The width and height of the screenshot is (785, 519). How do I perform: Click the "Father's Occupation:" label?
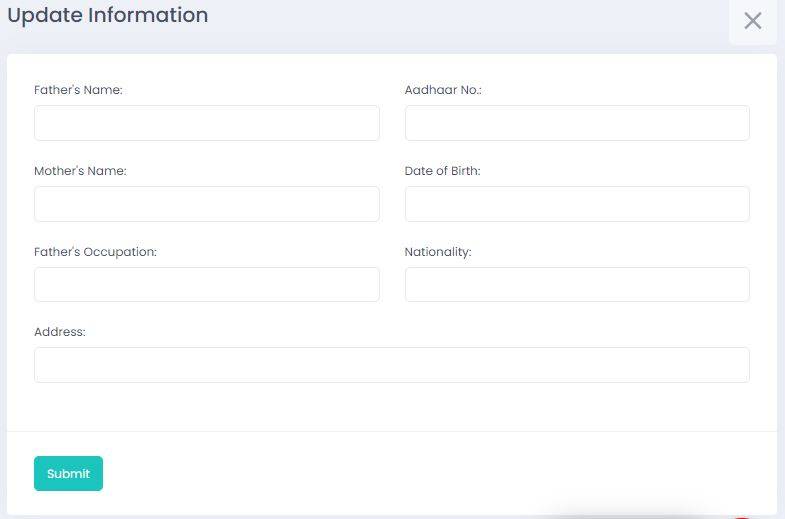click(x=95, y=252)
